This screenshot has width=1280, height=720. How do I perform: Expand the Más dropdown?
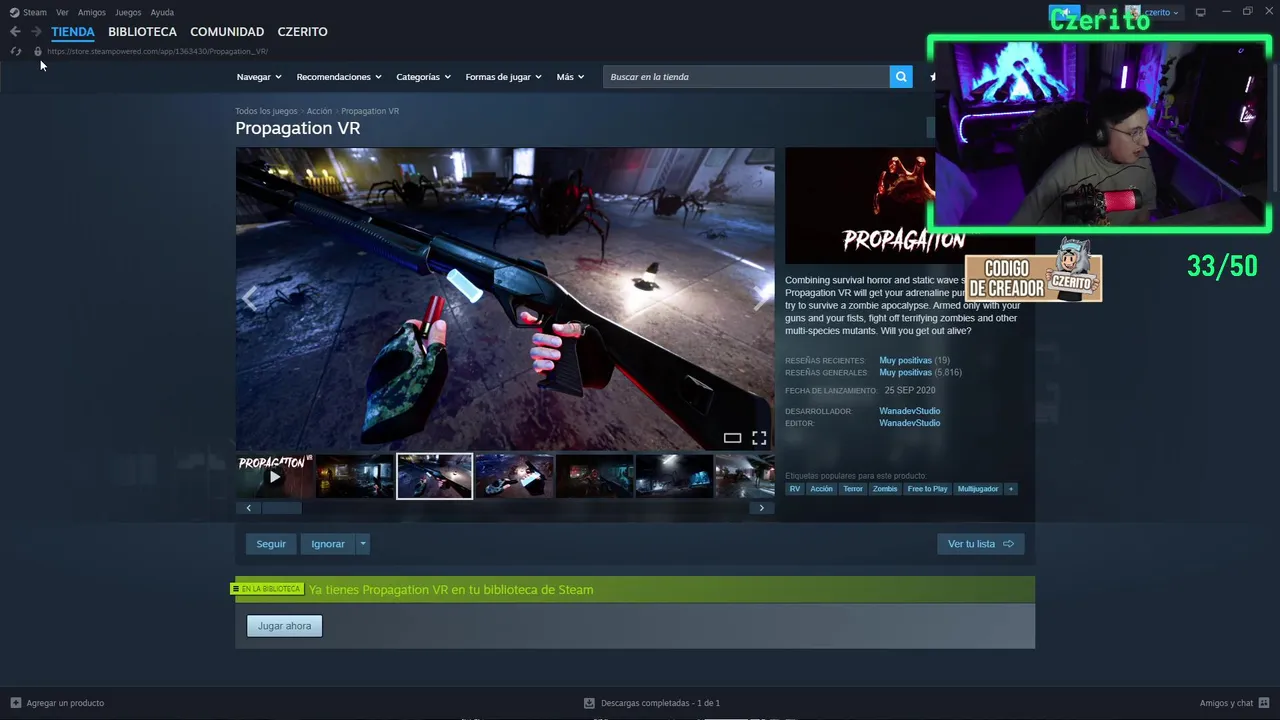(x=570, y=77)
